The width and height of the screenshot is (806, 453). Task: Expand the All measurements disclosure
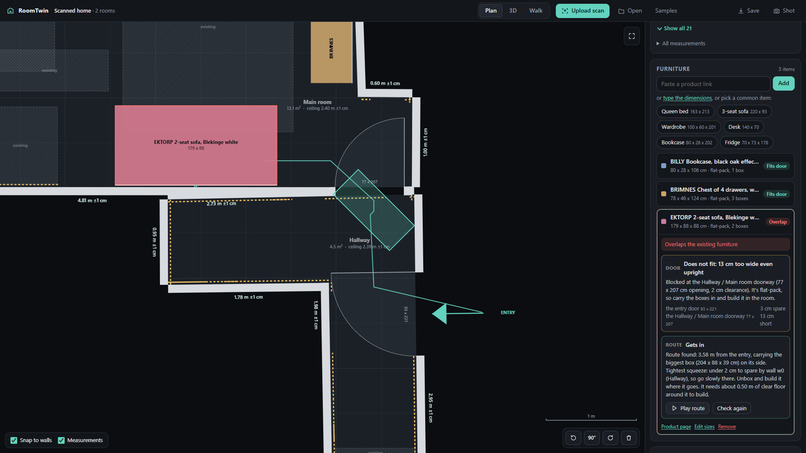pos(681,43)
